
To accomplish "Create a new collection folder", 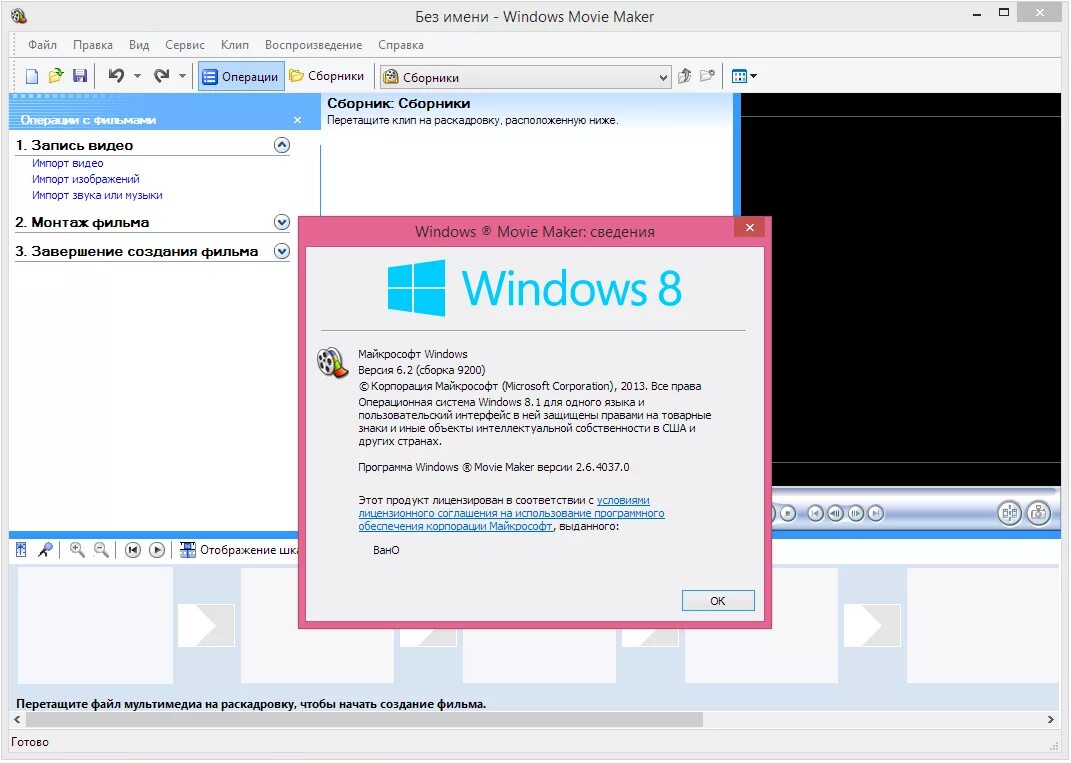I will pos(707,76).
